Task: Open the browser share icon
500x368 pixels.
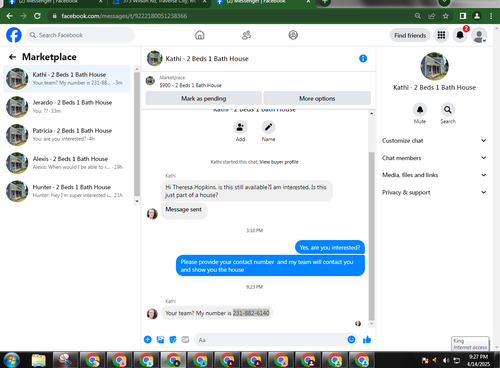Action: point(432,16)
